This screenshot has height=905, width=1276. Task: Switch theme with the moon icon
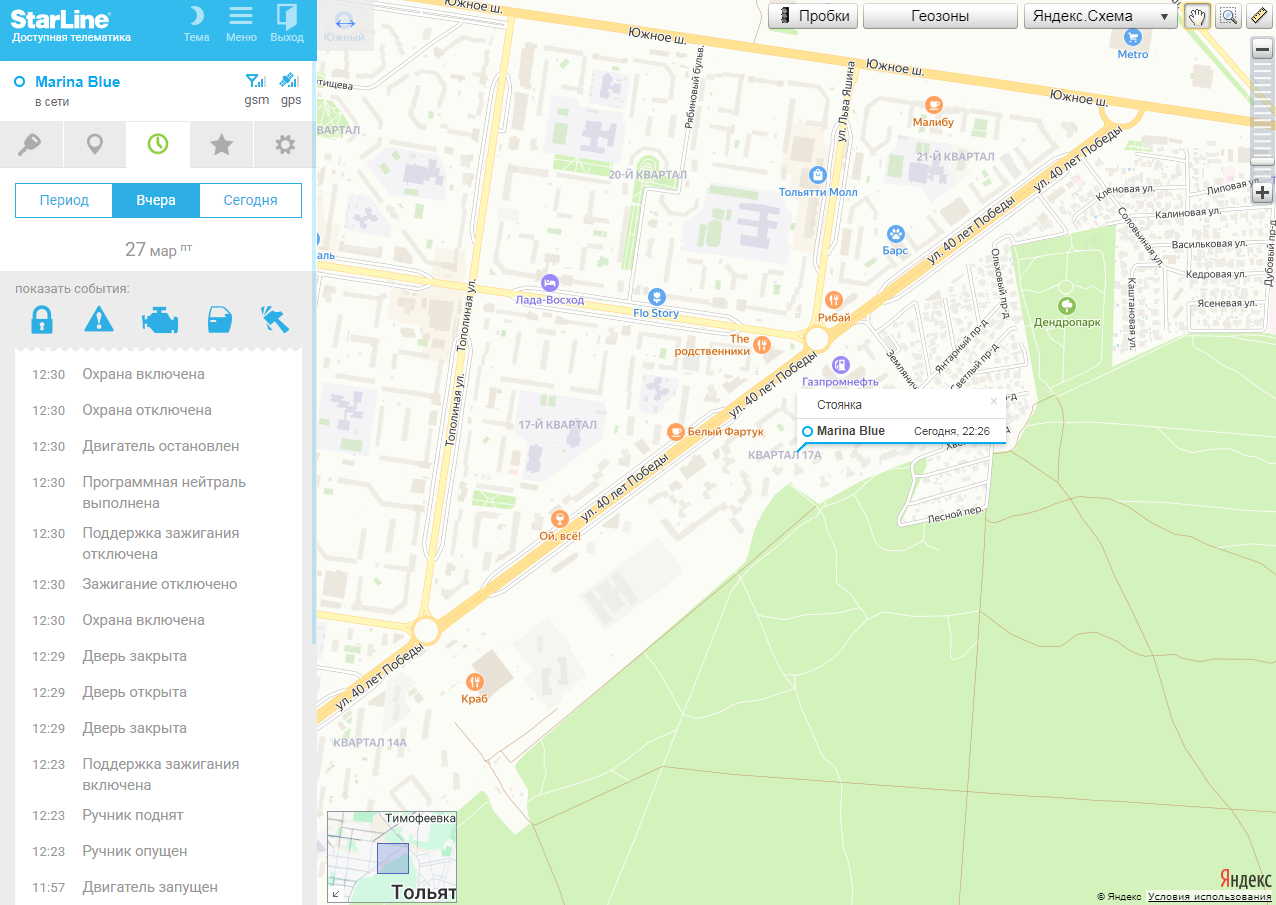coord(197,24)
